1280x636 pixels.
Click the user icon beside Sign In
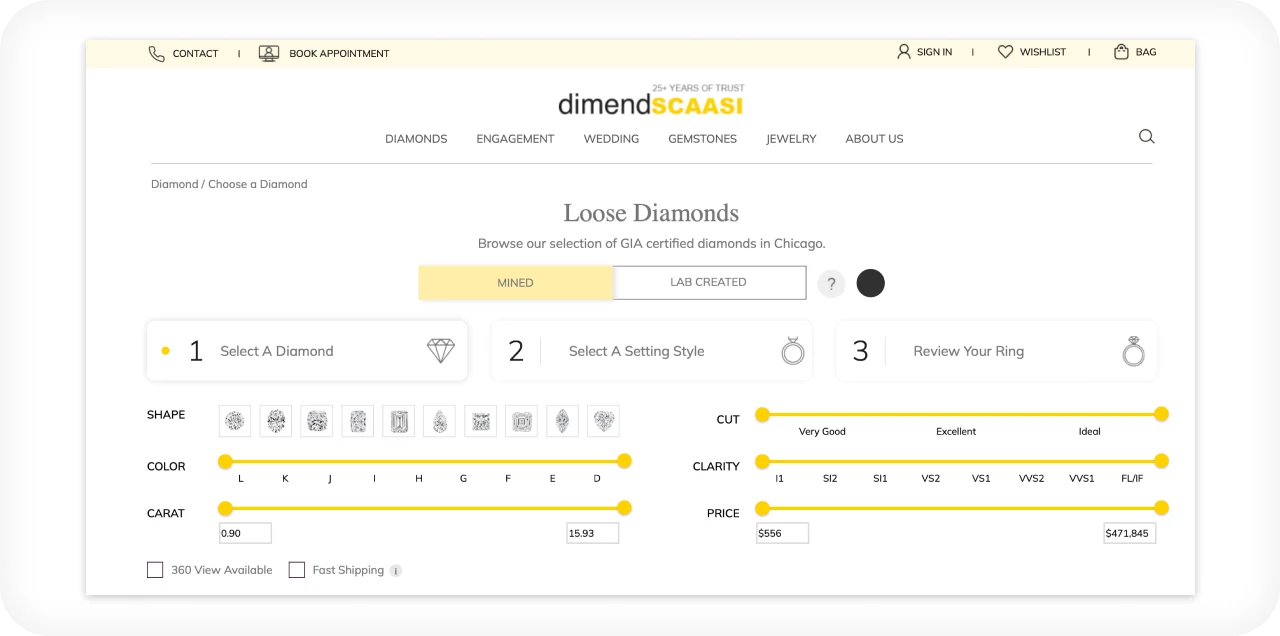coord(904,51)
